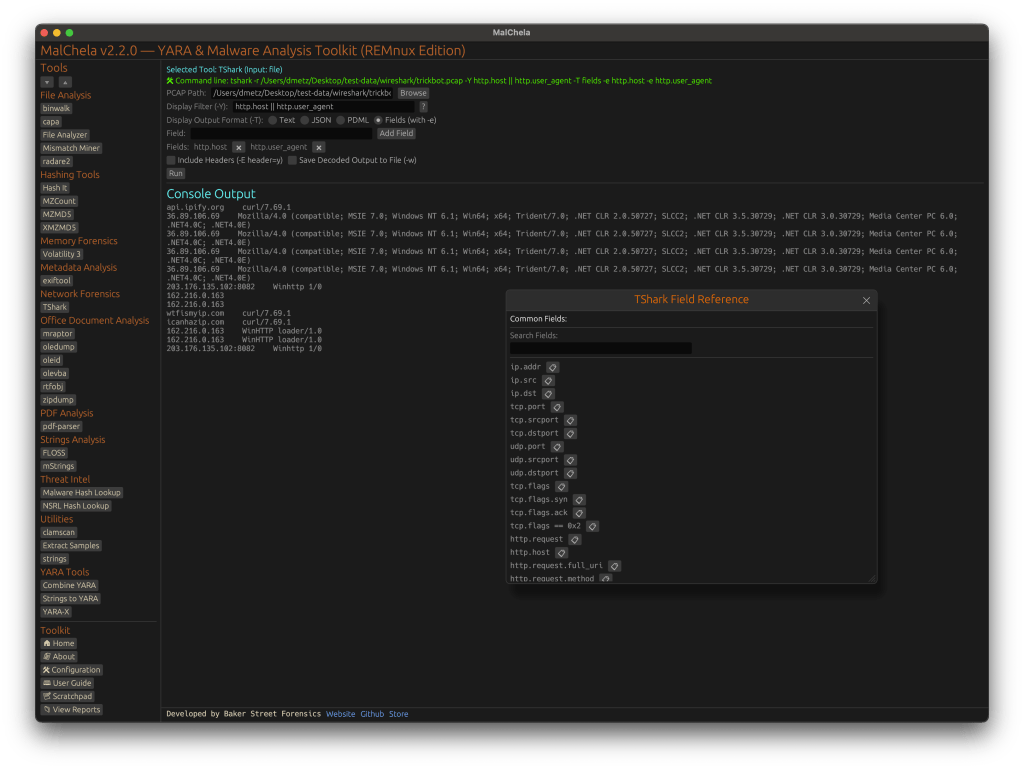
Task: Enable the Include Headers checkbox
Action: pyautogui.click(x=171, y=160)
